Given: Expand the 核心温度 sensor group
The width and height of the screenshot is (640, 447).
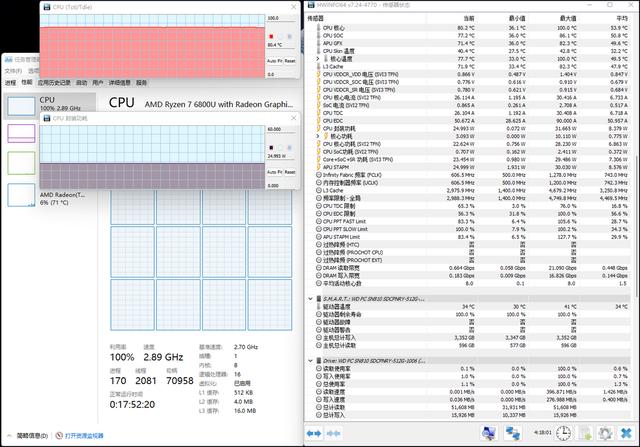Looking at the screenshot, I should pos(318,59).
